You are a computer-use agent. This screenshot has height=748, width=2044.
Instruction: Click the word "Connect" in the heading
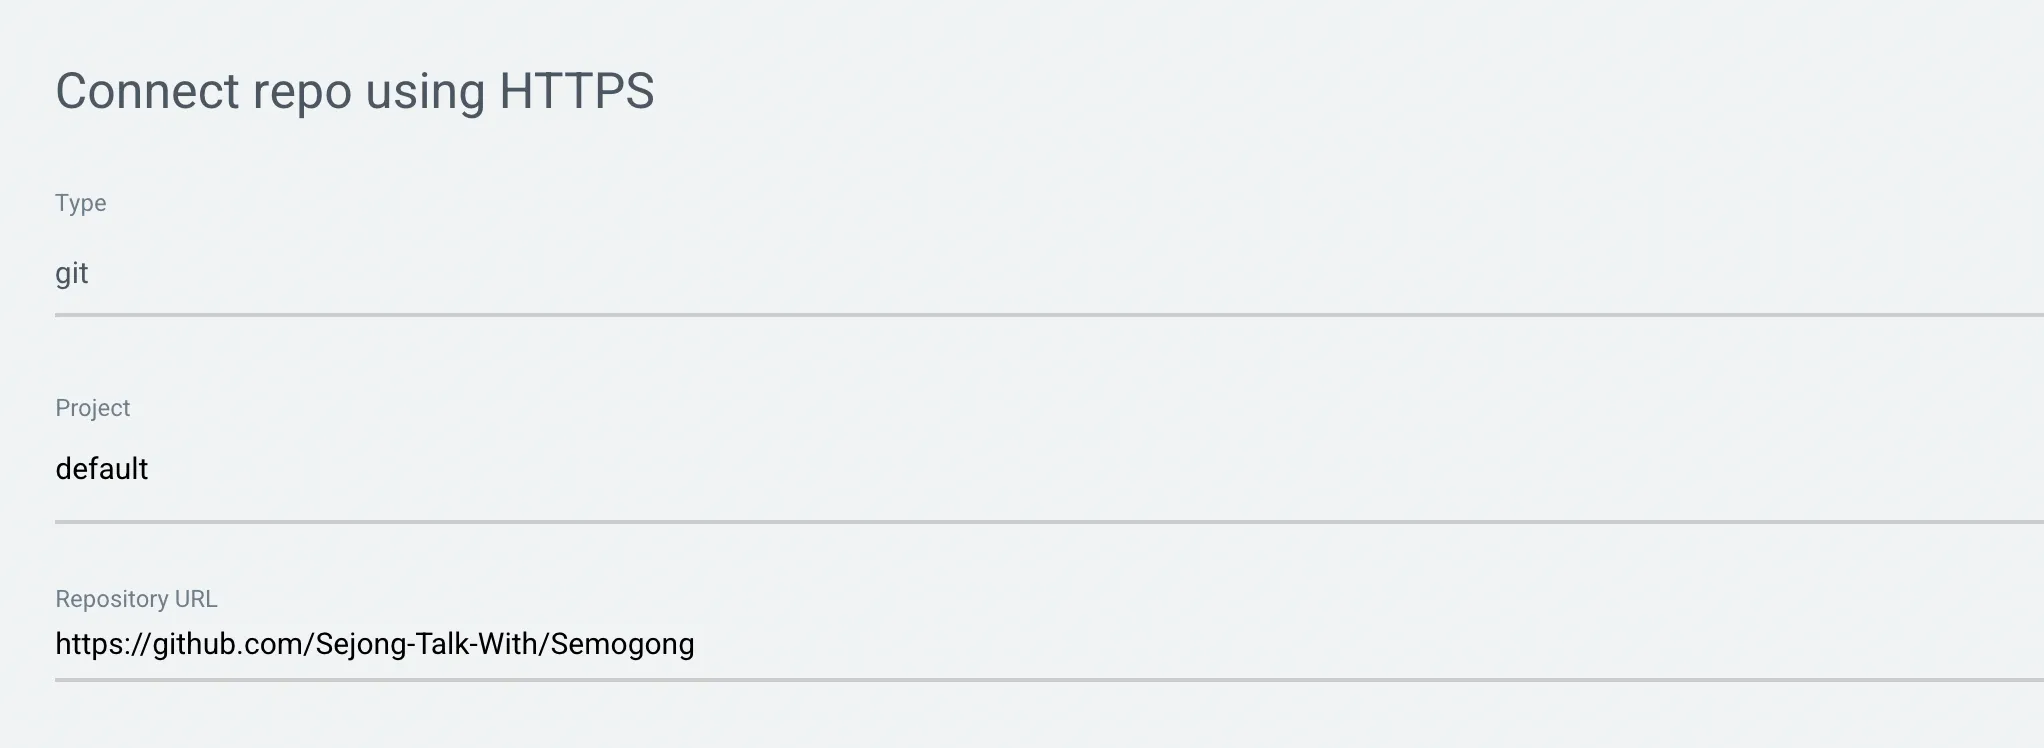tap(147, 91)
